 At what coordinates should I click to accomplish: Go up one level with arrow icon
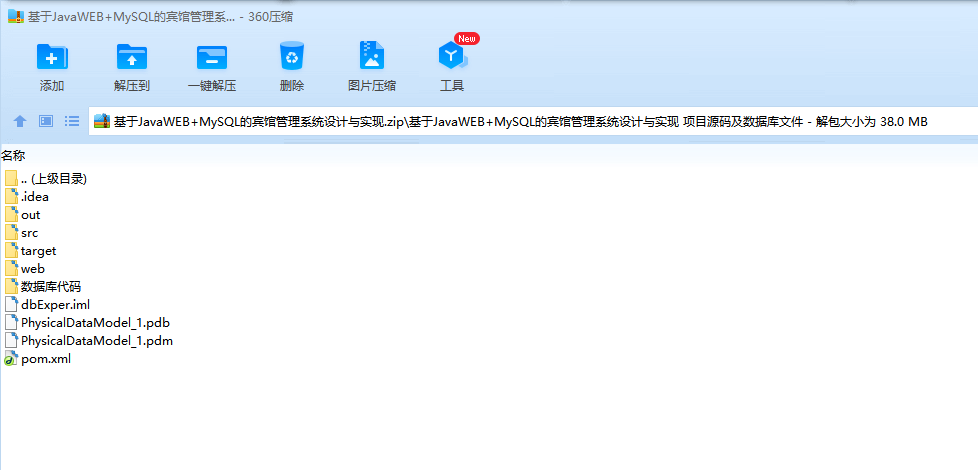pyautogui.click(x=20, y=121)
